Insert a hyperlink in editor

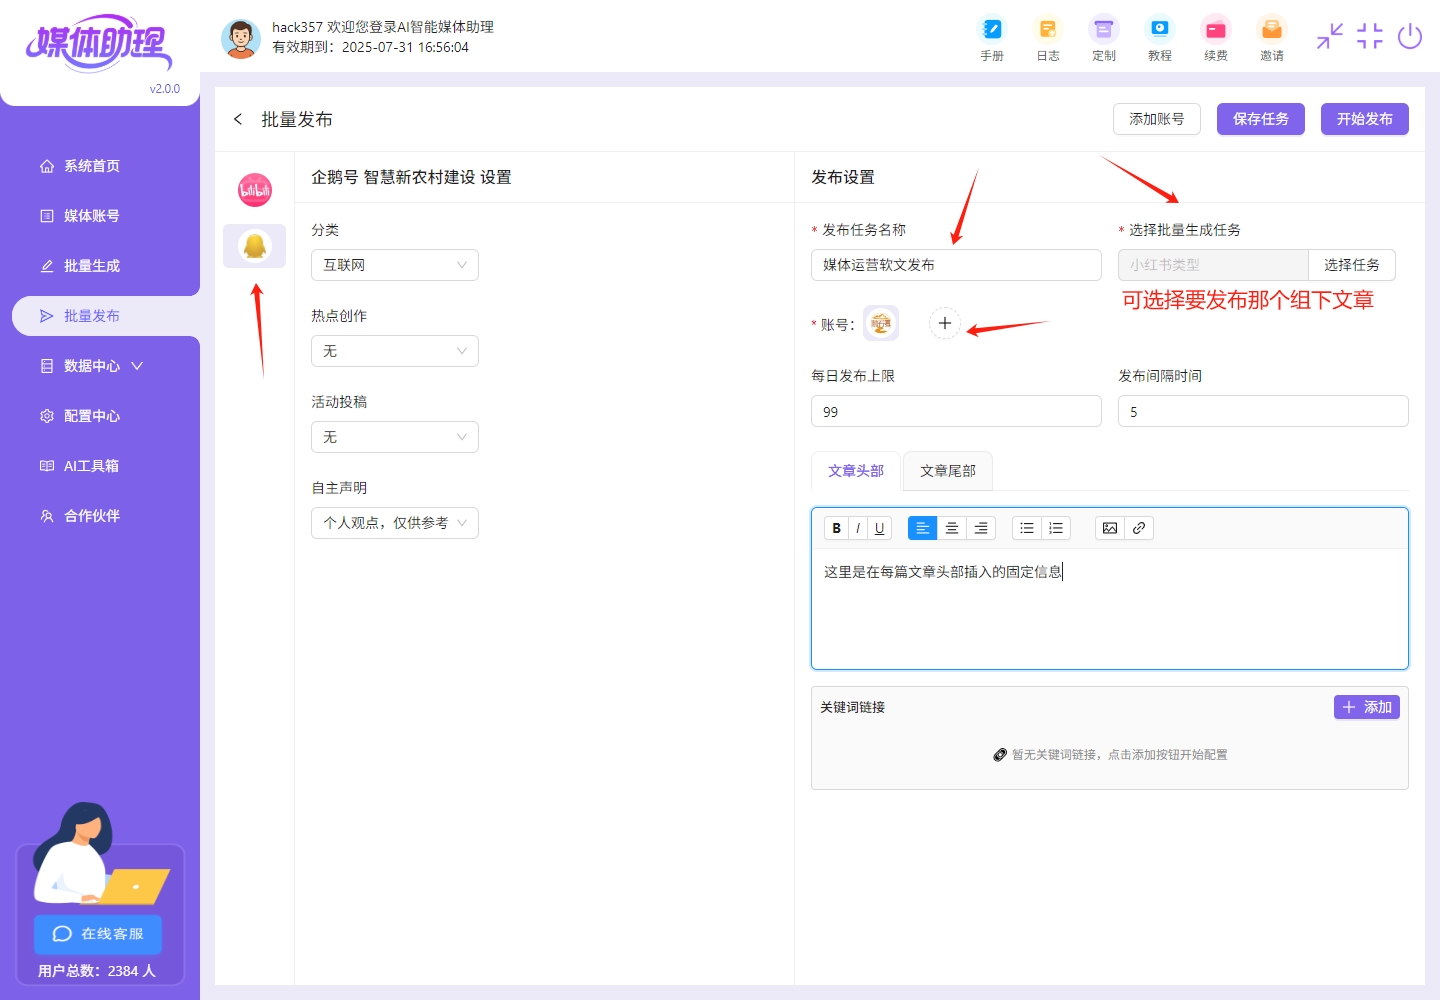pyautogui.click(x=1139, y=528)
